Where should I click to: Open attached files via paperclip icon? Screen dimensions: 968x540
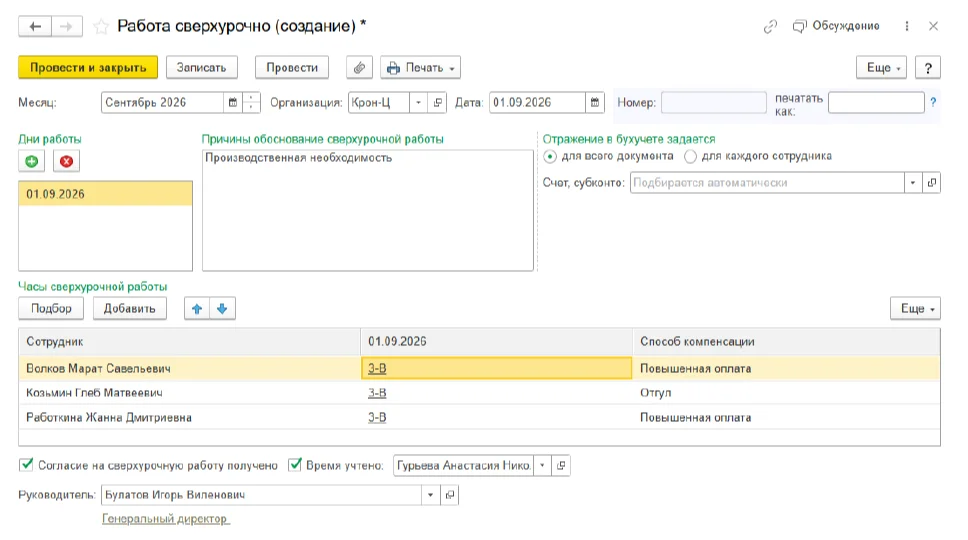pyautogui.click(x=359, y=67)
